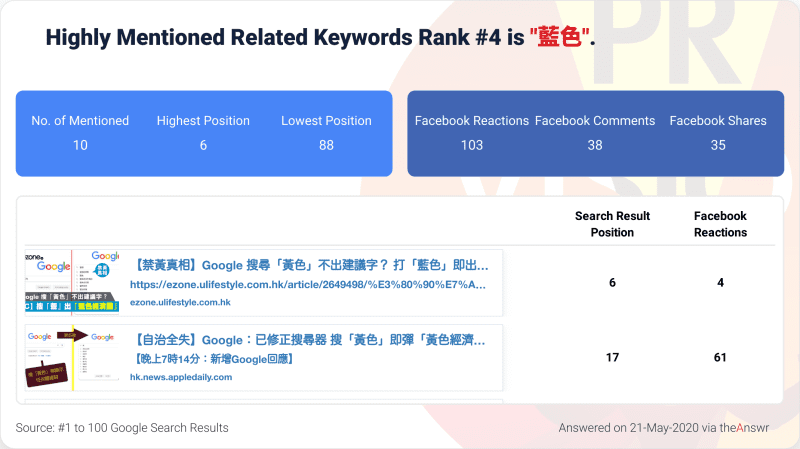Click the Source Google Search Results footnote

pos(122,428)
